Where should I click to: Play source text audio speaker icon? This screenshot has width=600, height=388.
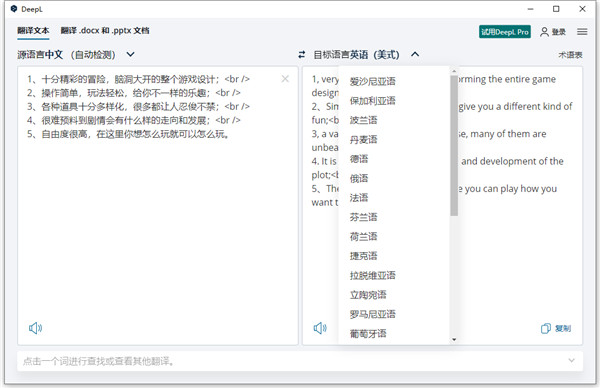35,328
